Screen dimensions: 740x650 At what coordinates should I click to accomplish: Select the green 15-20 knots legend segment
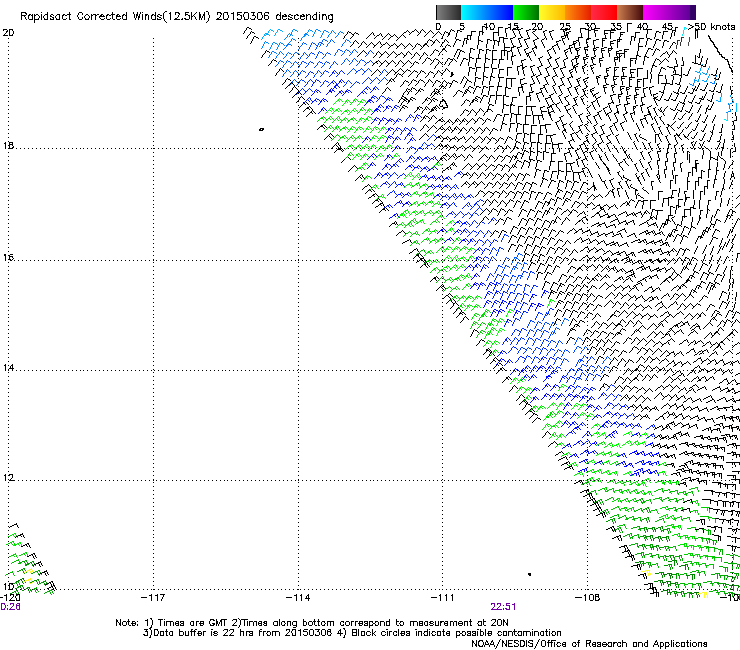pos(526,12)
